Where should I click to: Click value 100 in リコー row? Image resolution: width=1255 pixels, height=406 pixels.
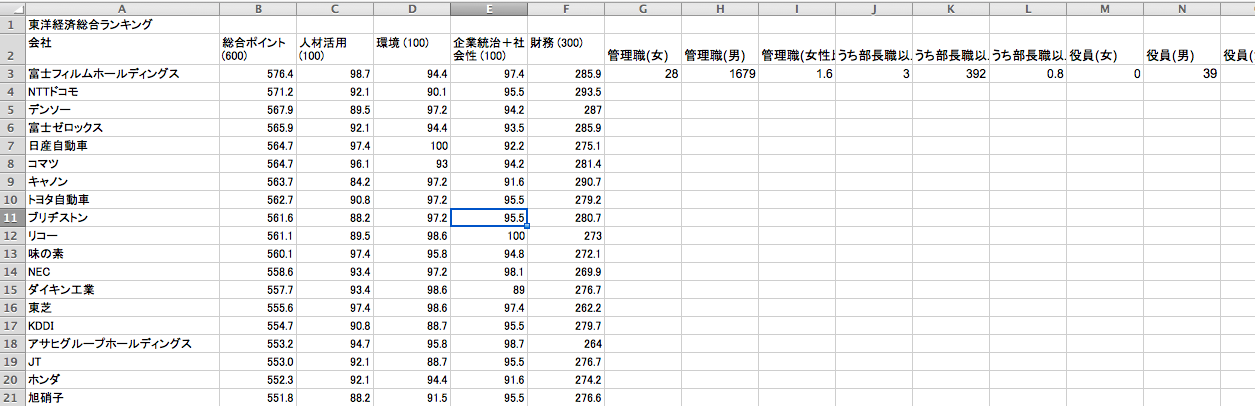(514, 236)
